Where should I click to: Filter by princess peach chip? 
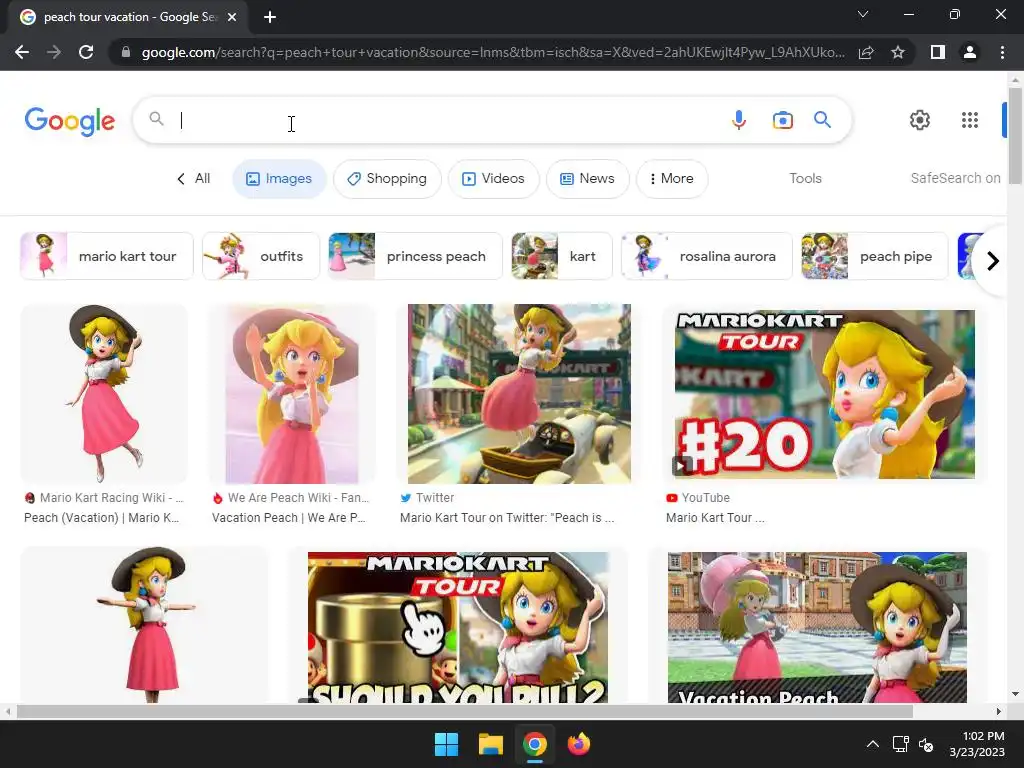(415, 256)
